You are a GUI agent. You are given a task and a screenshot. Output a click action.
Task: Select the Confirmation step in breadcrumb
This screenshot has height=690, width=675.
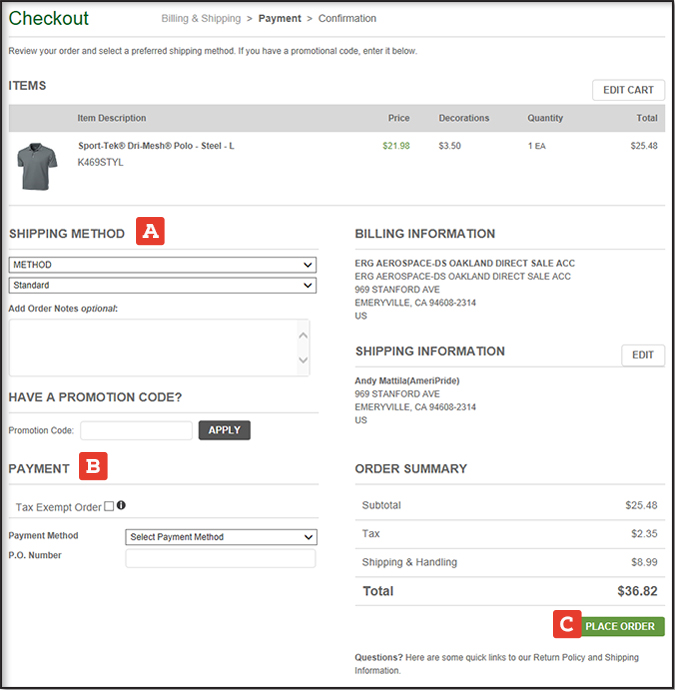coord(347,18)
